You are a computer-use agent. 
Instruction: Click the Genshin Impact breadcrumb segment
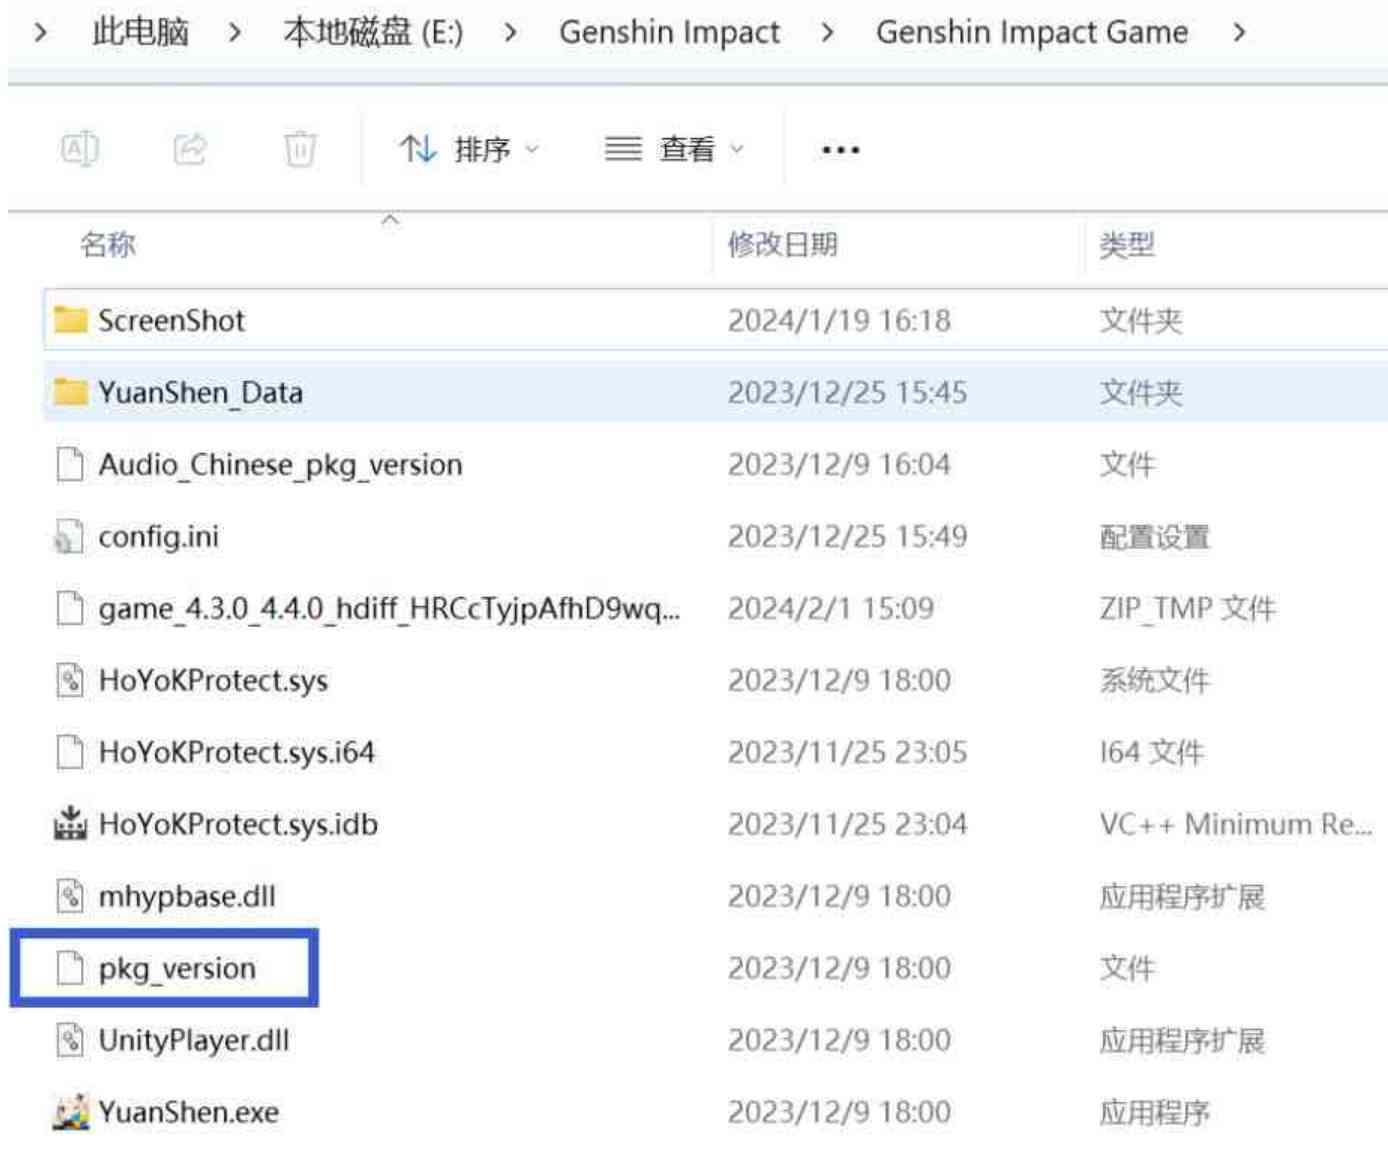tap(669, 32)
